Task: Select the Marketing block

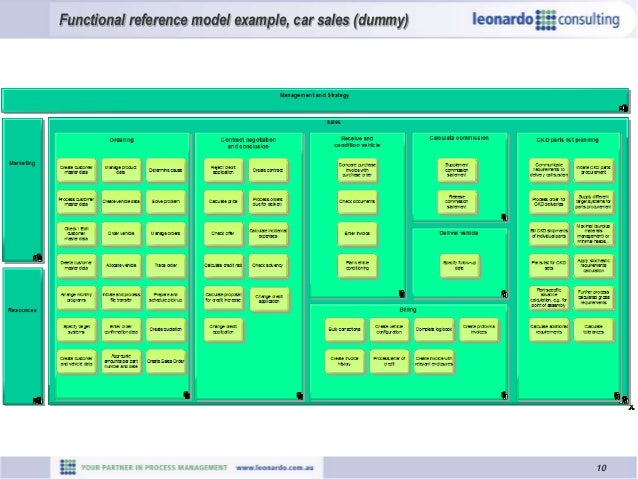Action: [22, 190]
